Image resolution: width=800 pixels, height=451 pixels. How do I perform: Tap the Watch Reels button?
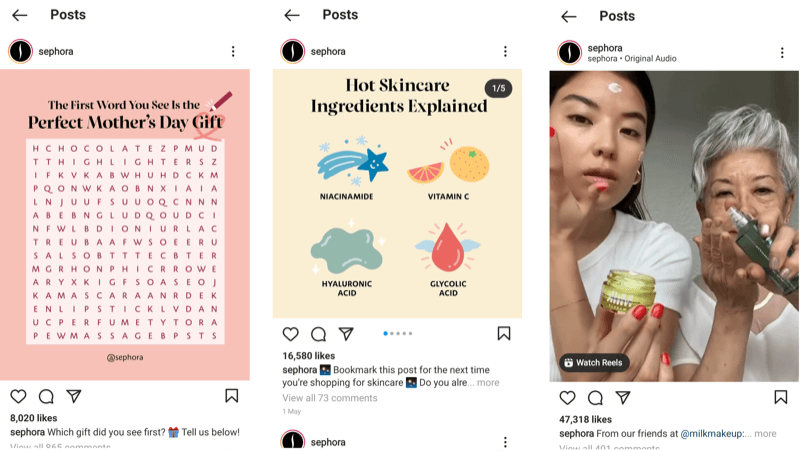[594, 363]
